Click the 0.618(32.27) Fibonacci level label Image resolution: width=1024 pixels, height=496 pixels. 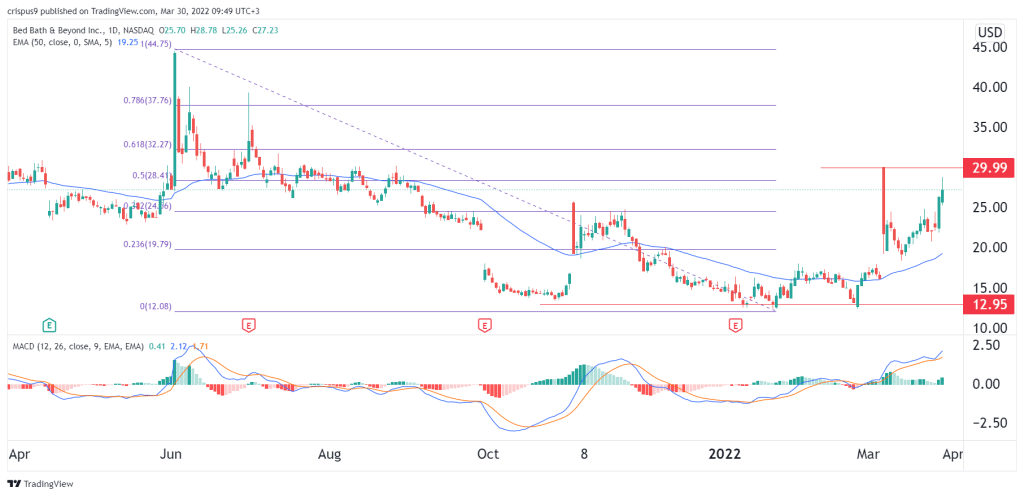point(148,144)
